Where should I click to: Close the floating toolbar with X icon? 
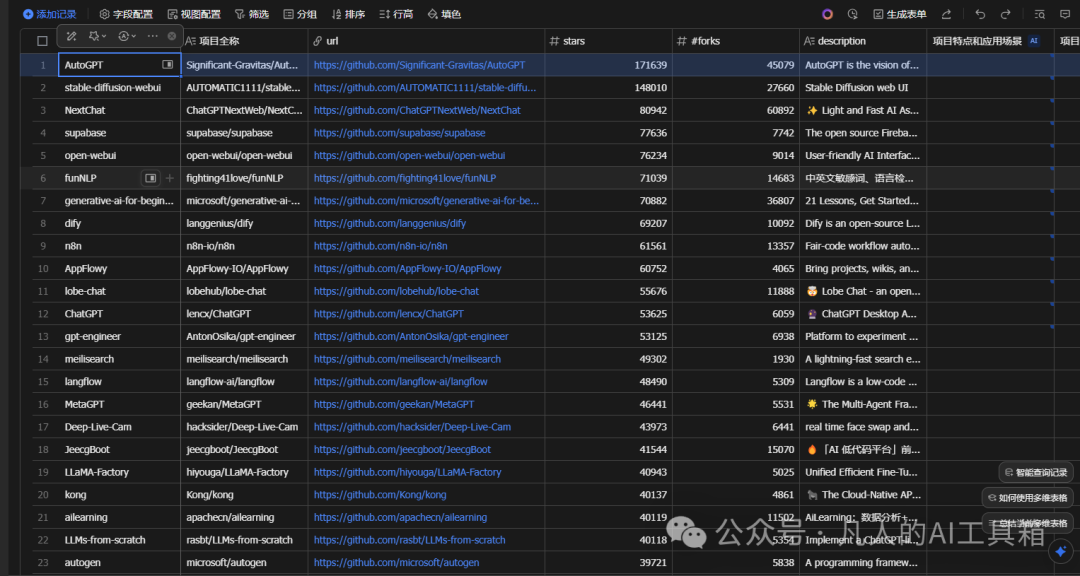click(x=172, y=36)
